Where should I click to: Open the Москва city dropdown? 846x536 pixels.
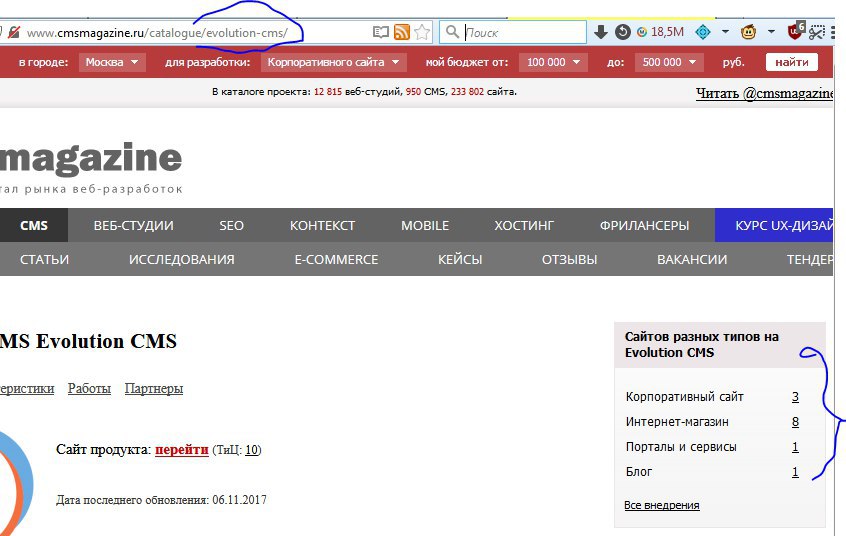[x=112, y=62]
